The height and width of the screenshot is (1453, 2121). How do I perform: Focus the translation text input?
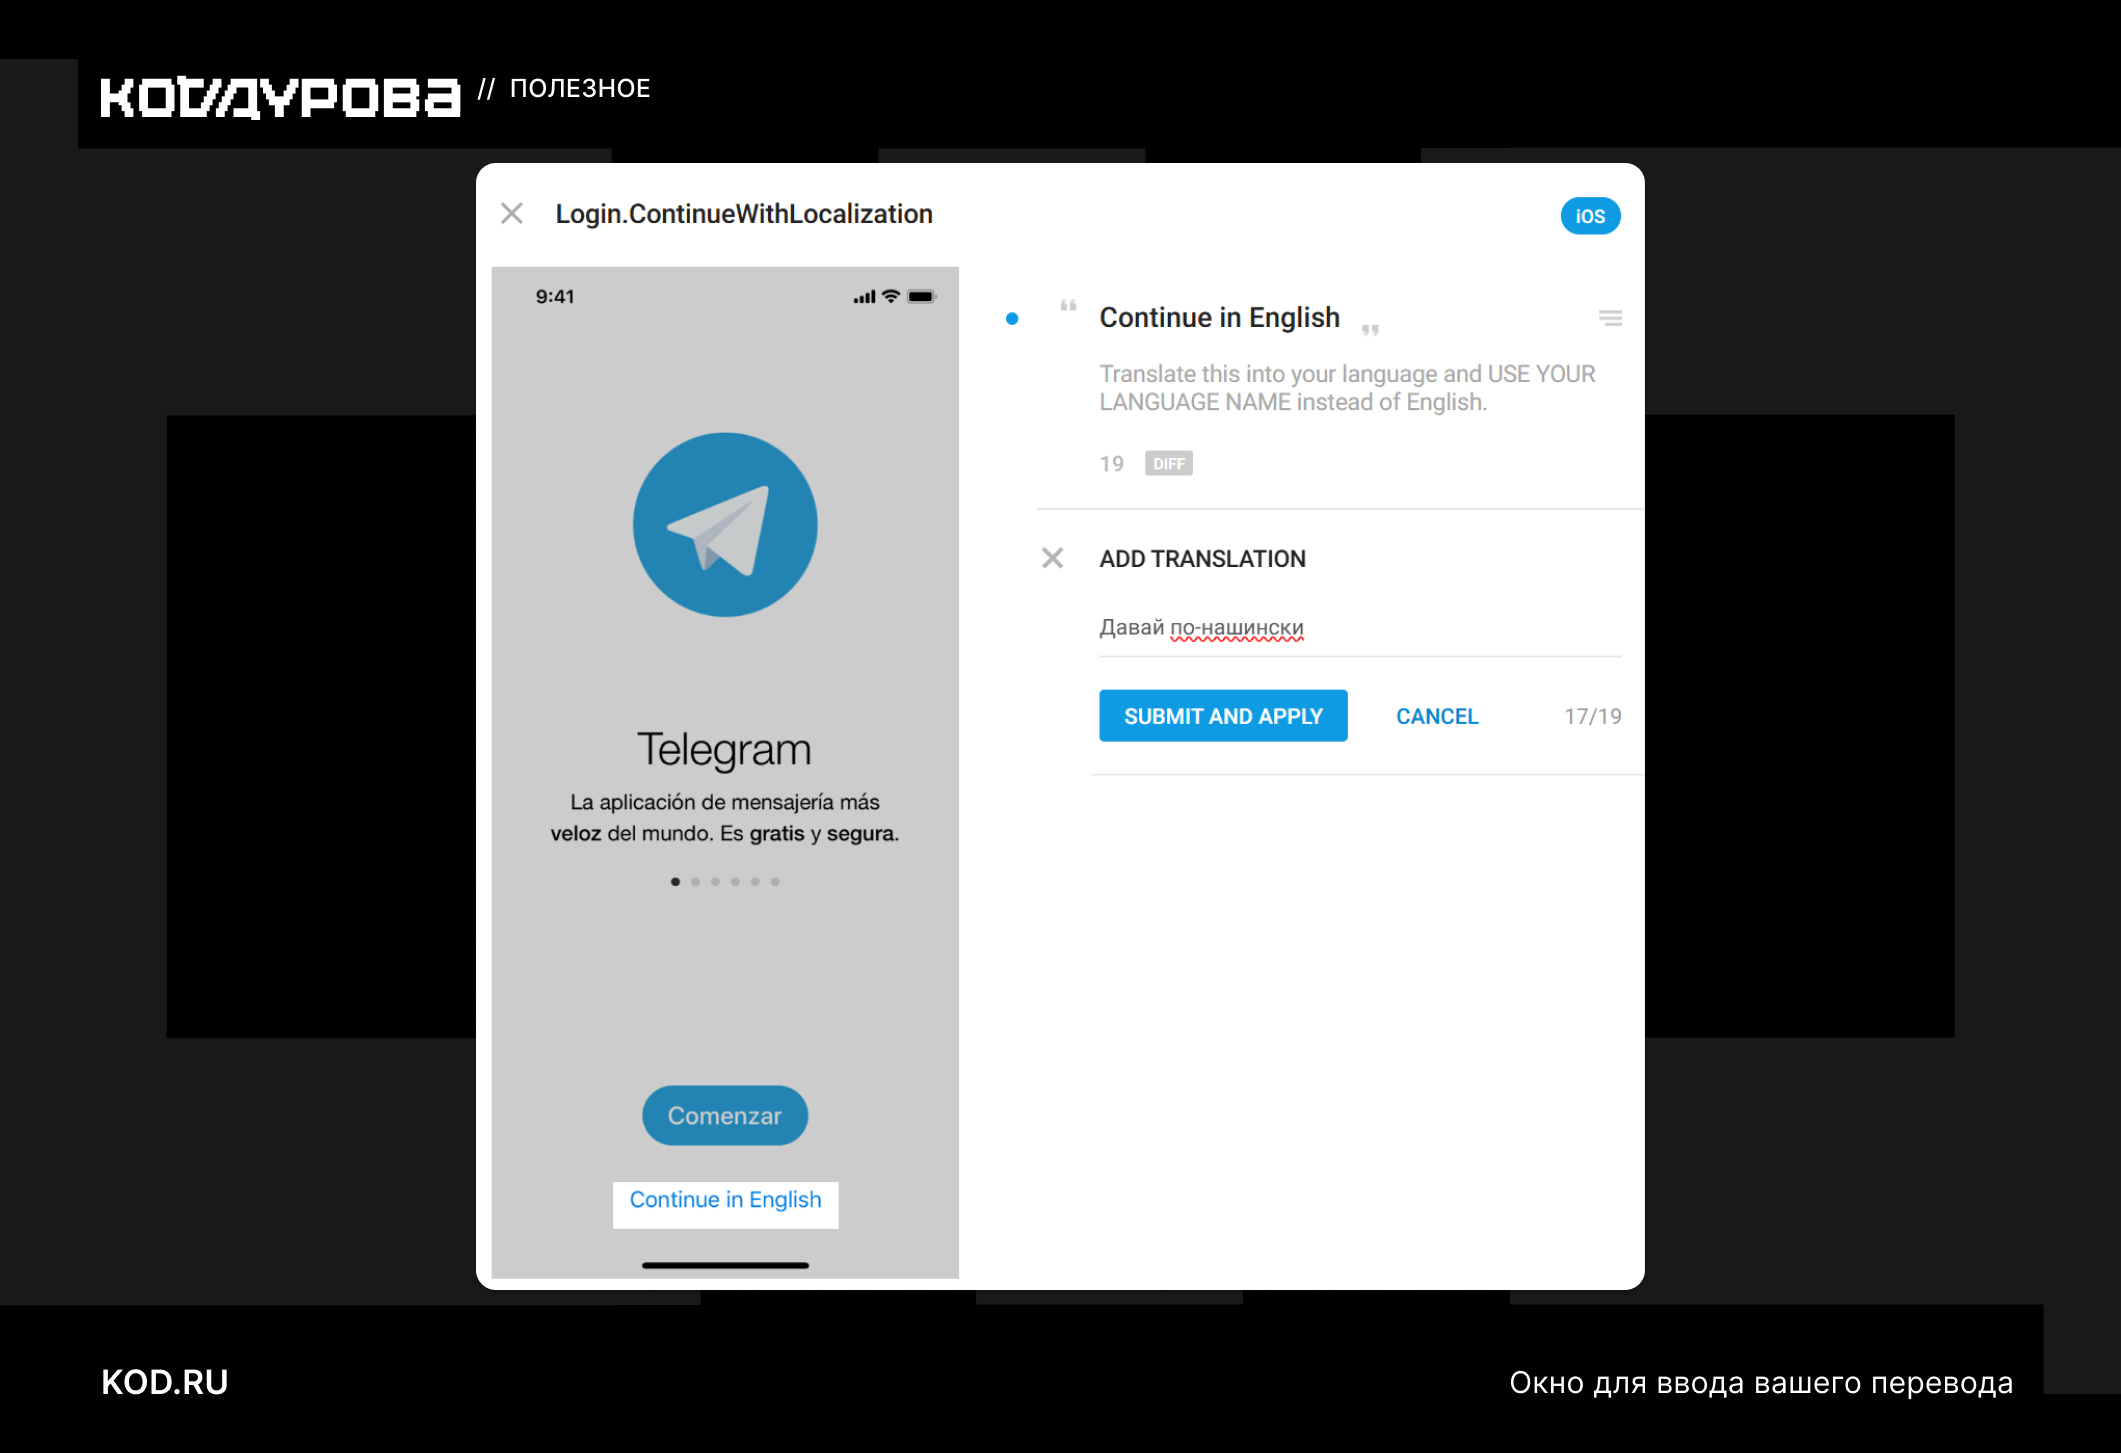pos(1360,628)
